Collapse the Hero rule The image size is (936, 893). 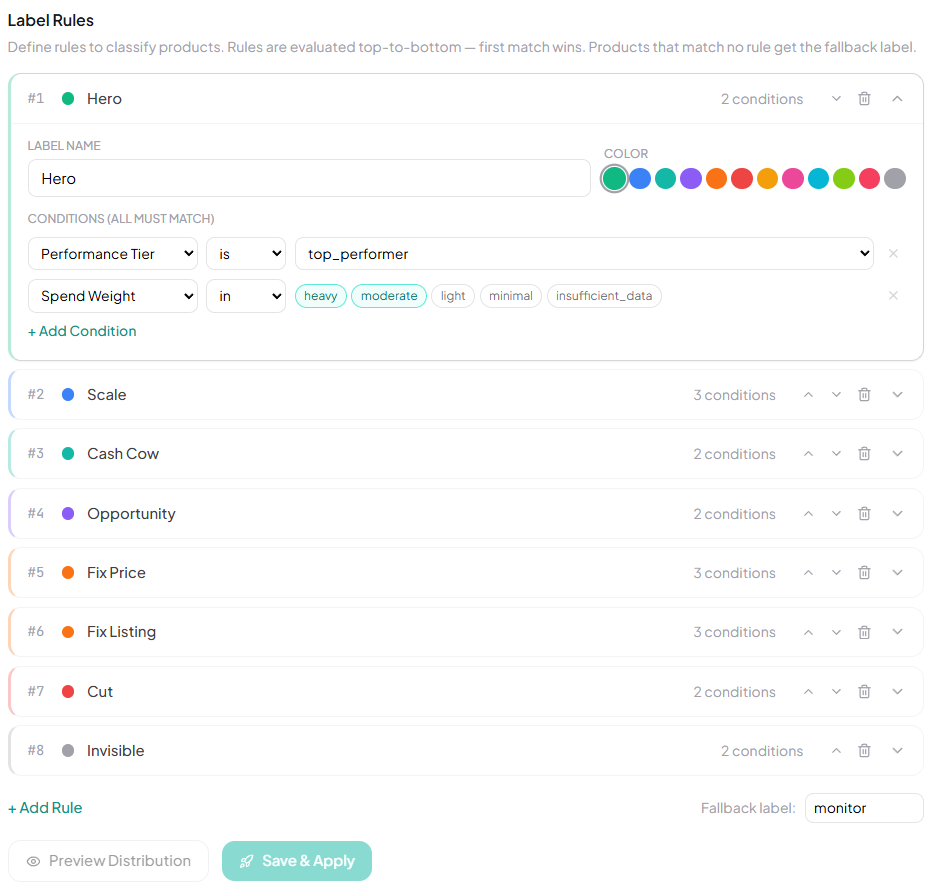[x=897, y=98]
